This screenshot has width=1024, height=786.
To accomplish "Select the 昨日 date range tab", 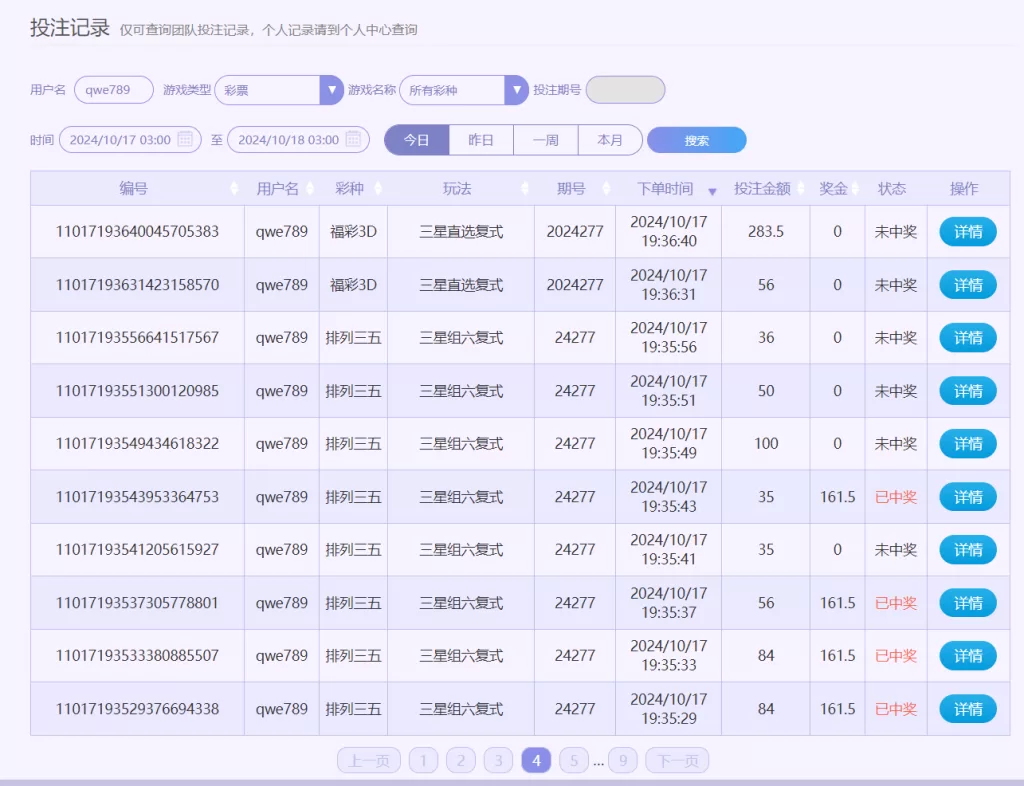I will click(x=481, y=140).
